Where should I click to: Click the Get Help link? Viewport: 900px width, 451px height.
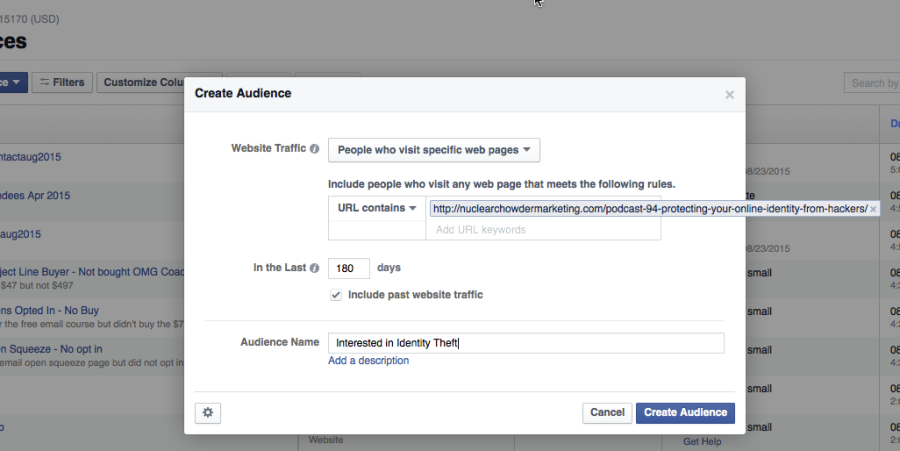(702, 441)
